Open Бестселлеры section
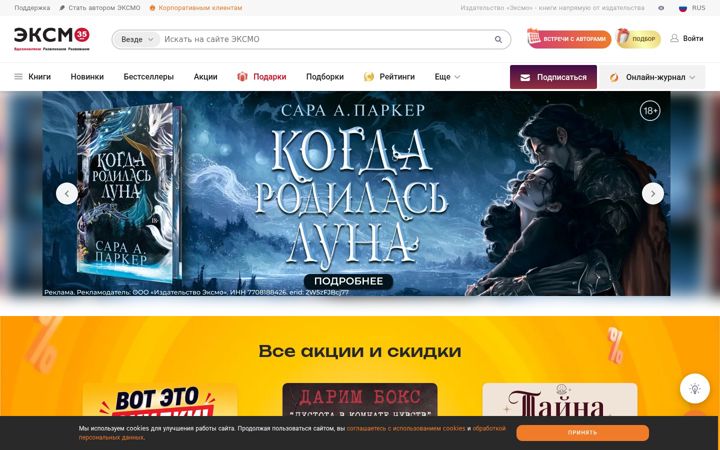This screenshot has height=450, width=720. pyautogui.click(x=148, y=77)
